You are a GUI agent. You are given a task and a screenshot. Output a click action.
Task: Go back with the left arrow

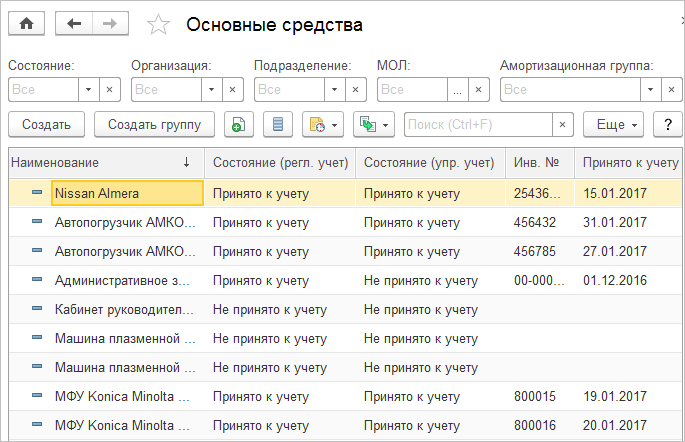(x=74, y=23)
